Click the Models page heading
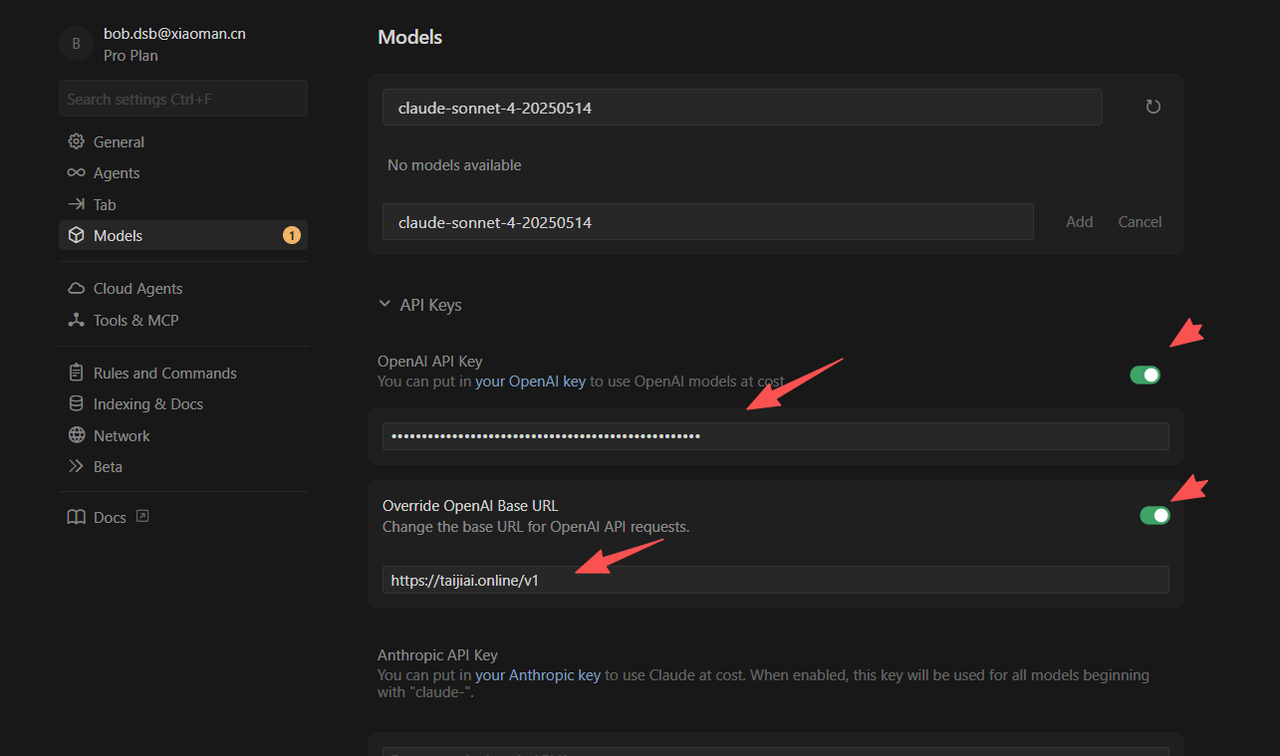1280x756 pixels. [410, 37]
